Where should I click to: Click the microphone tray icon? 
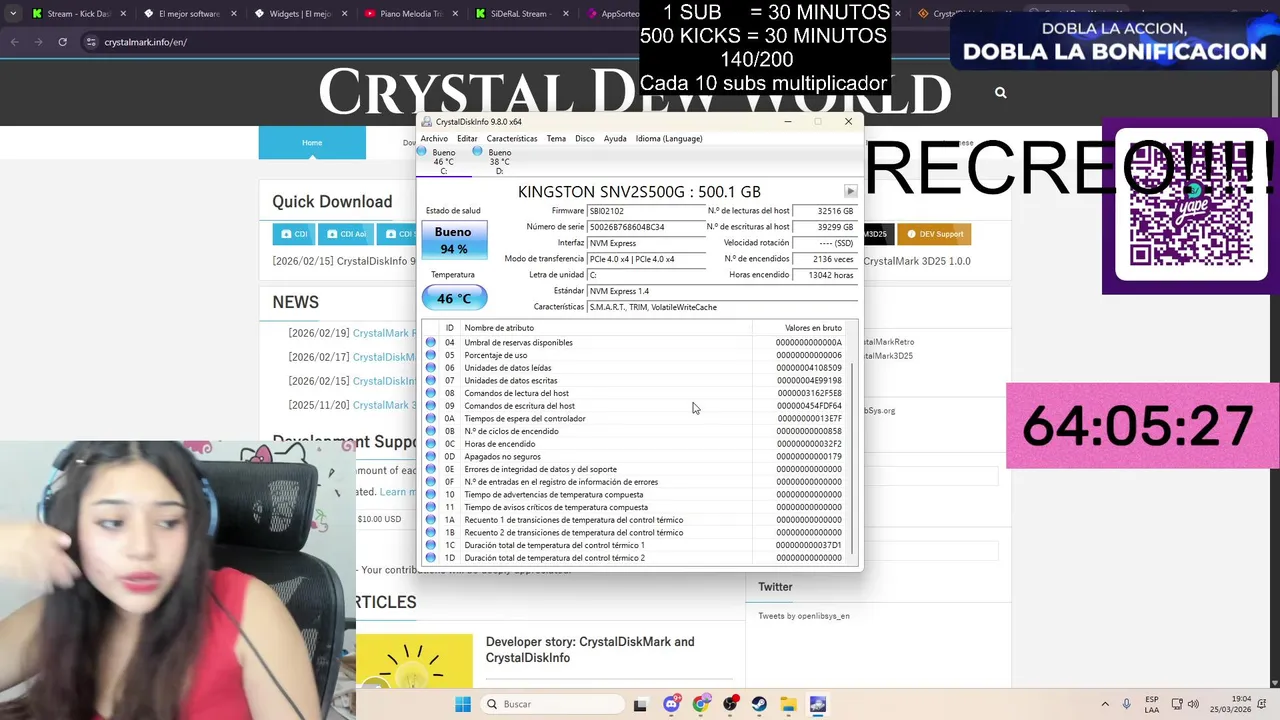tap(1127, 704)
